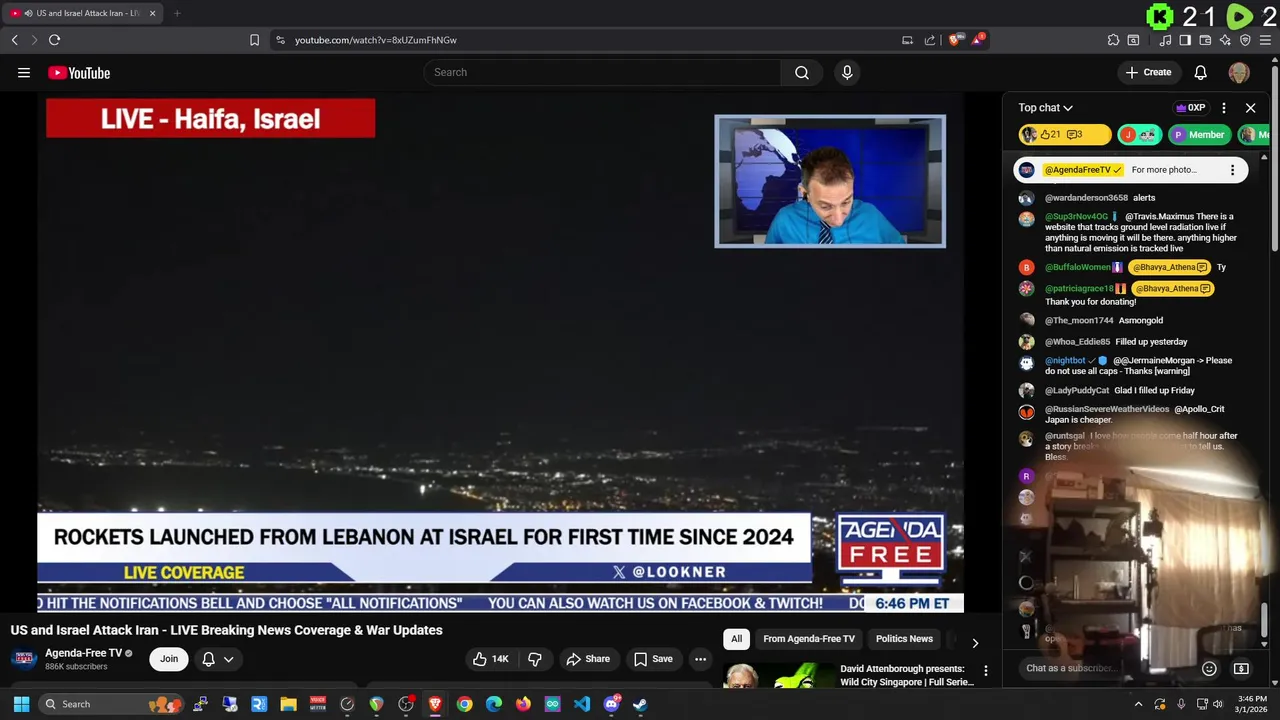Viewport: 1280px width, 720px height.
Task: Click the magnifier search button
Action: point(802,72)
